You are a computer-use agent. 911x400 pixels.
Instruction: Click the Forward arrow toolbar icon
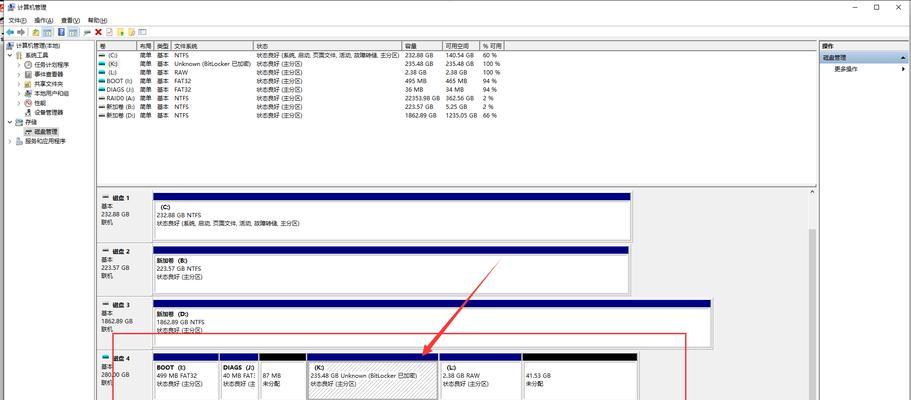(21, 33)
